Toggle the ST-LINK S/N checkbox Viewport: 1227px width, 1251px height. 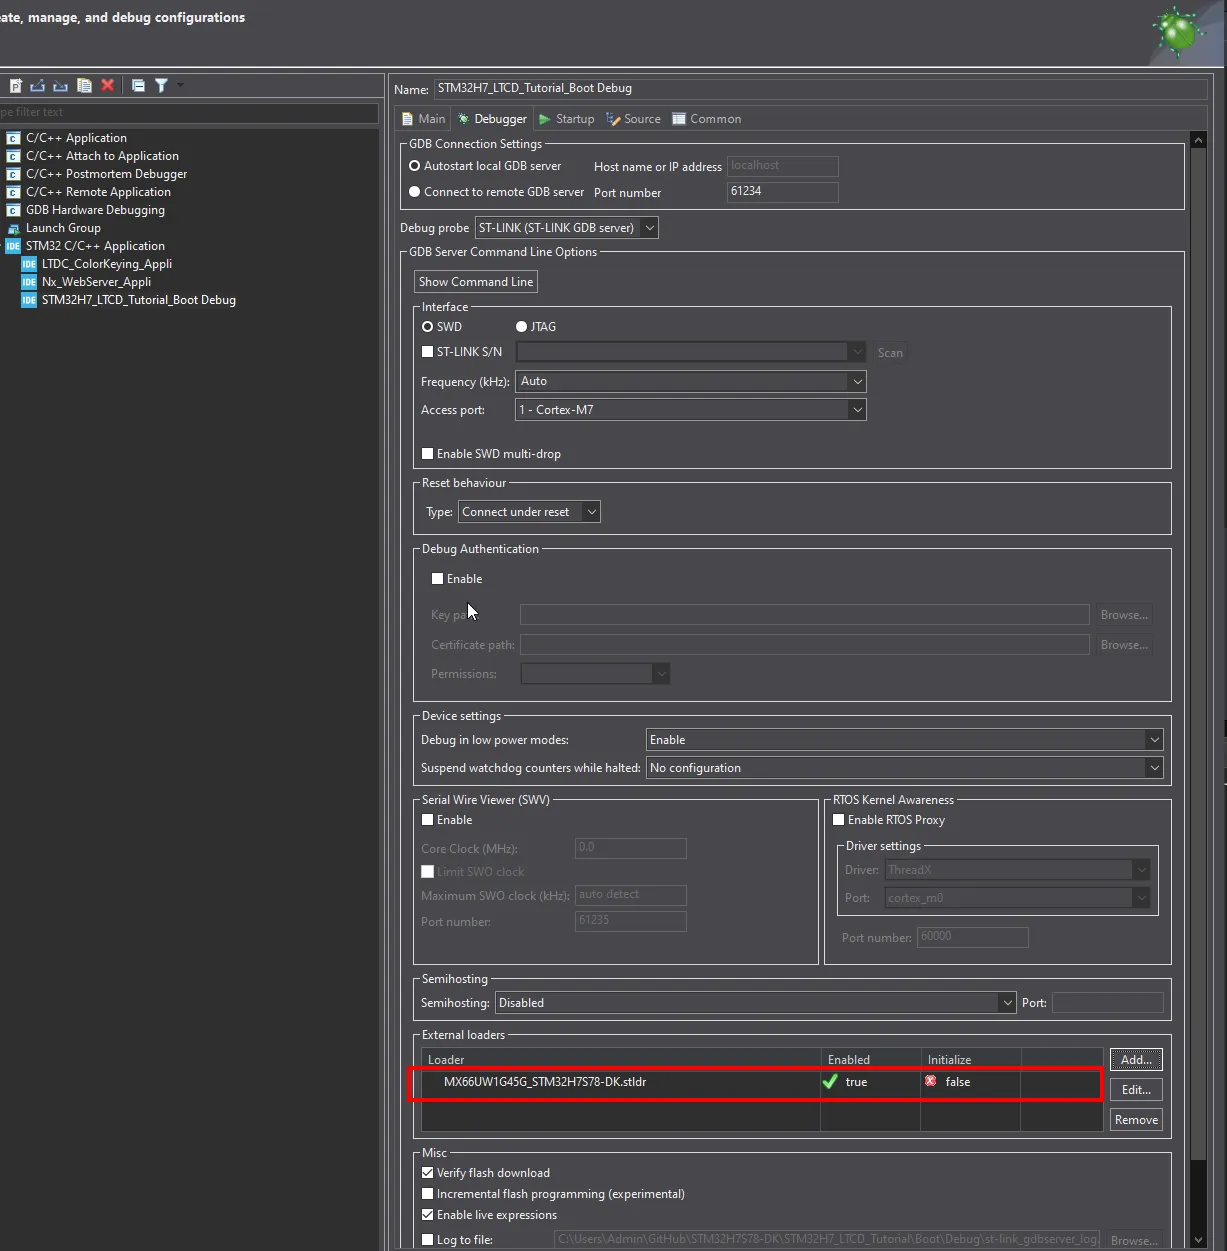pyautogui.click(x=427, y=352)
